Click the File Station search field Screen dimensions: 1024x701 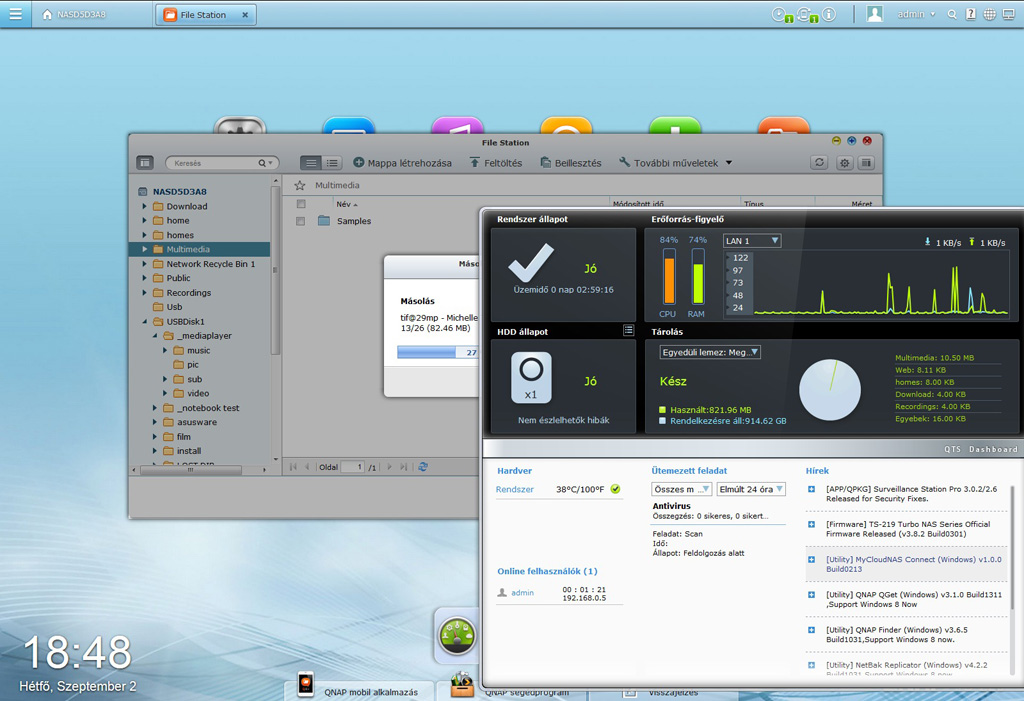pos(221,163)
